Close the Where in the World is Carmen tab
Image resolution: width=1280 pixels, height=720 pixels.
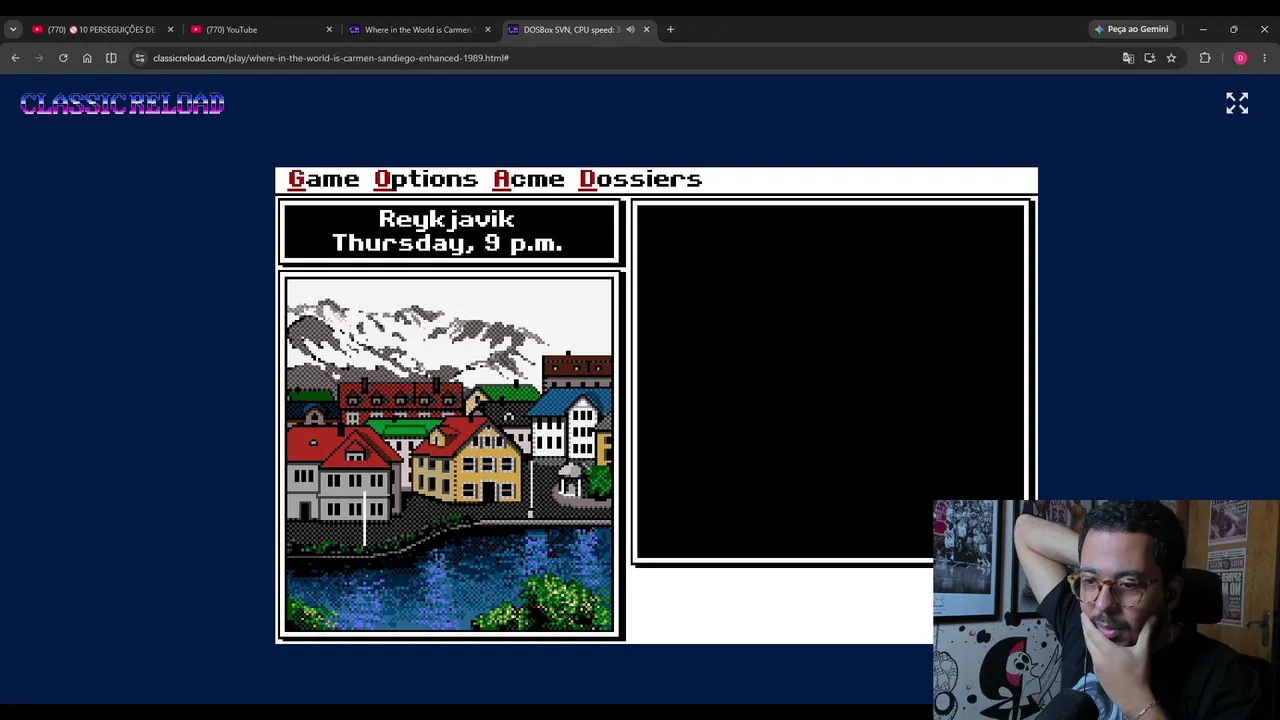pyautogui.click(x=488, y=30)
